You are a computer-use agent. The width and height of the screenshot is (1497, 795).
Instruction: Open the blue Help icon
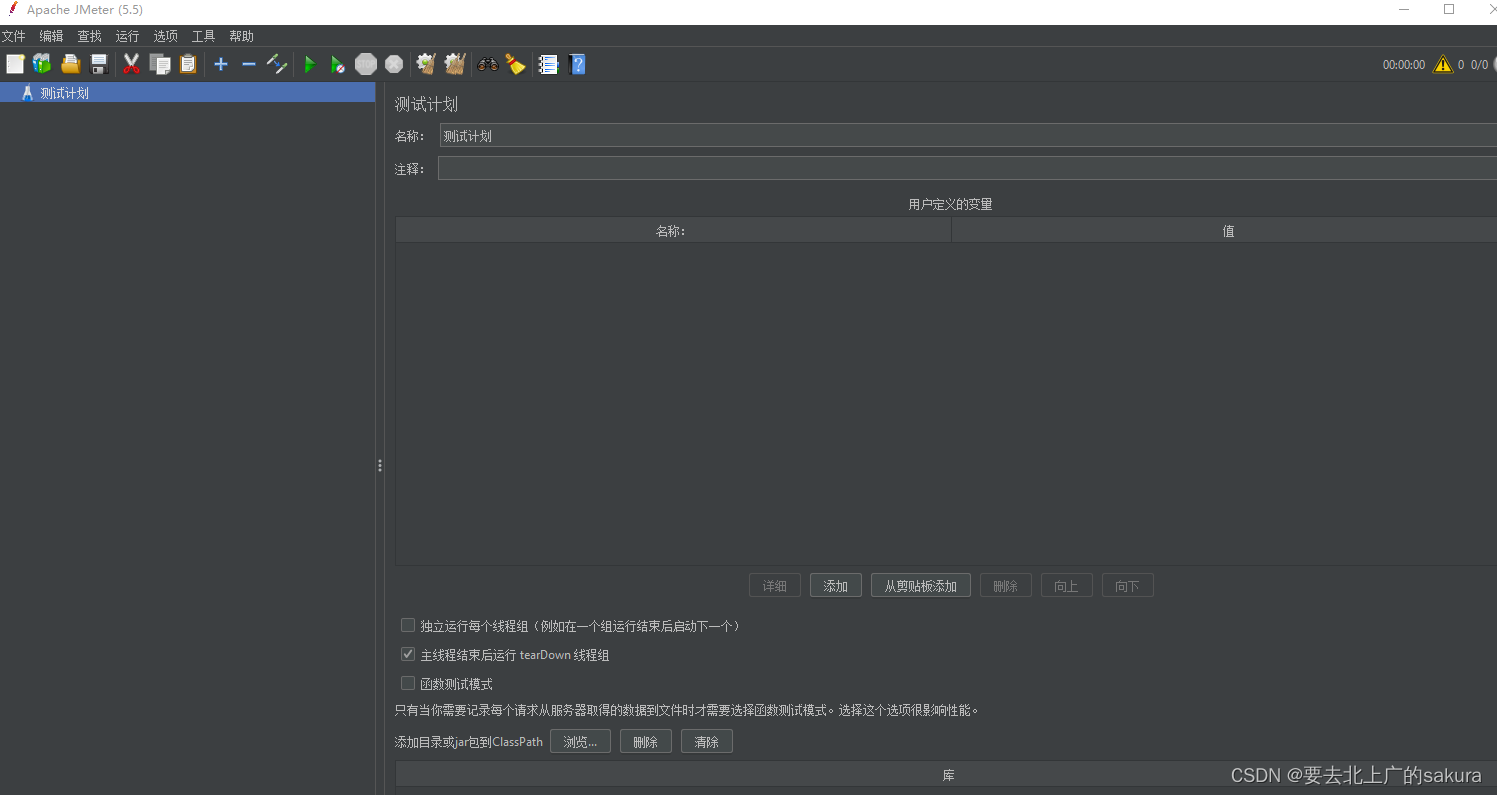[577, 64]
